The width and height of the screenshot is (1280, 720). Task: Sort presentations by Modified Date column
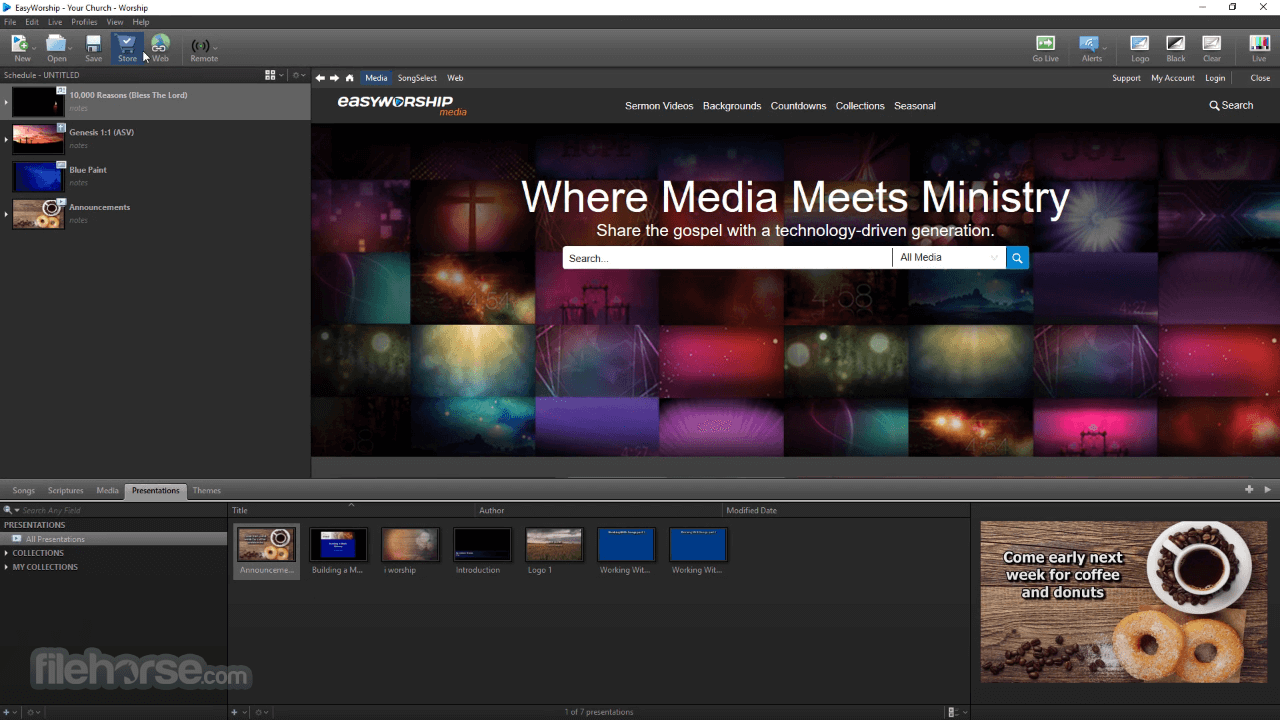click(845, 510)
